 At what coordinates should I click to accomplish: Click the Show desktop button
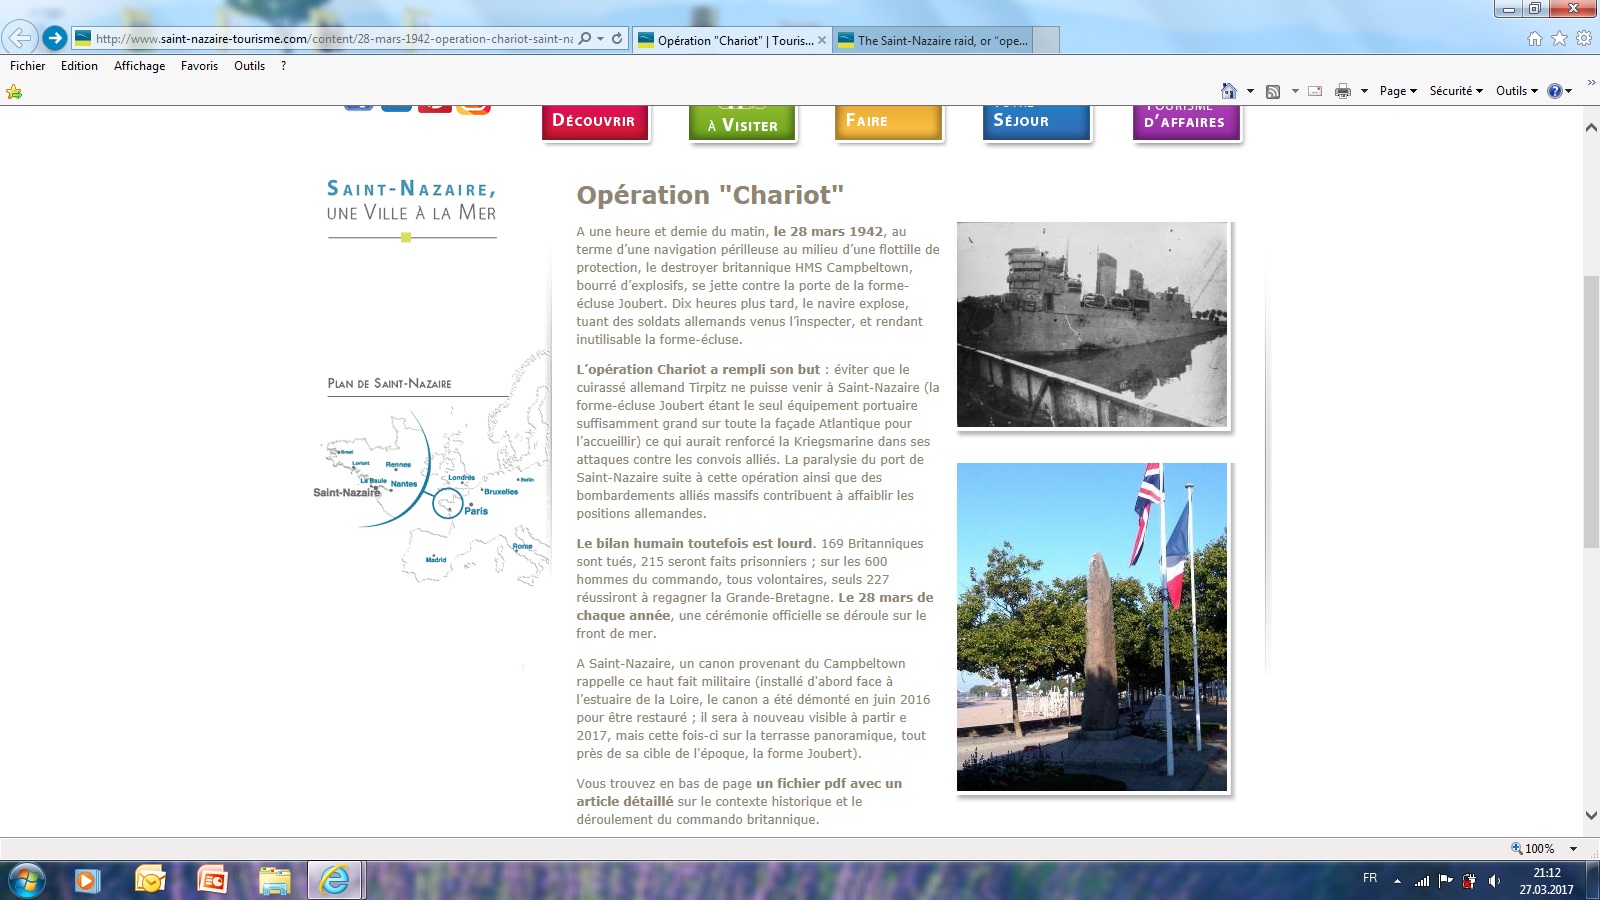[x=1593, y=881]
